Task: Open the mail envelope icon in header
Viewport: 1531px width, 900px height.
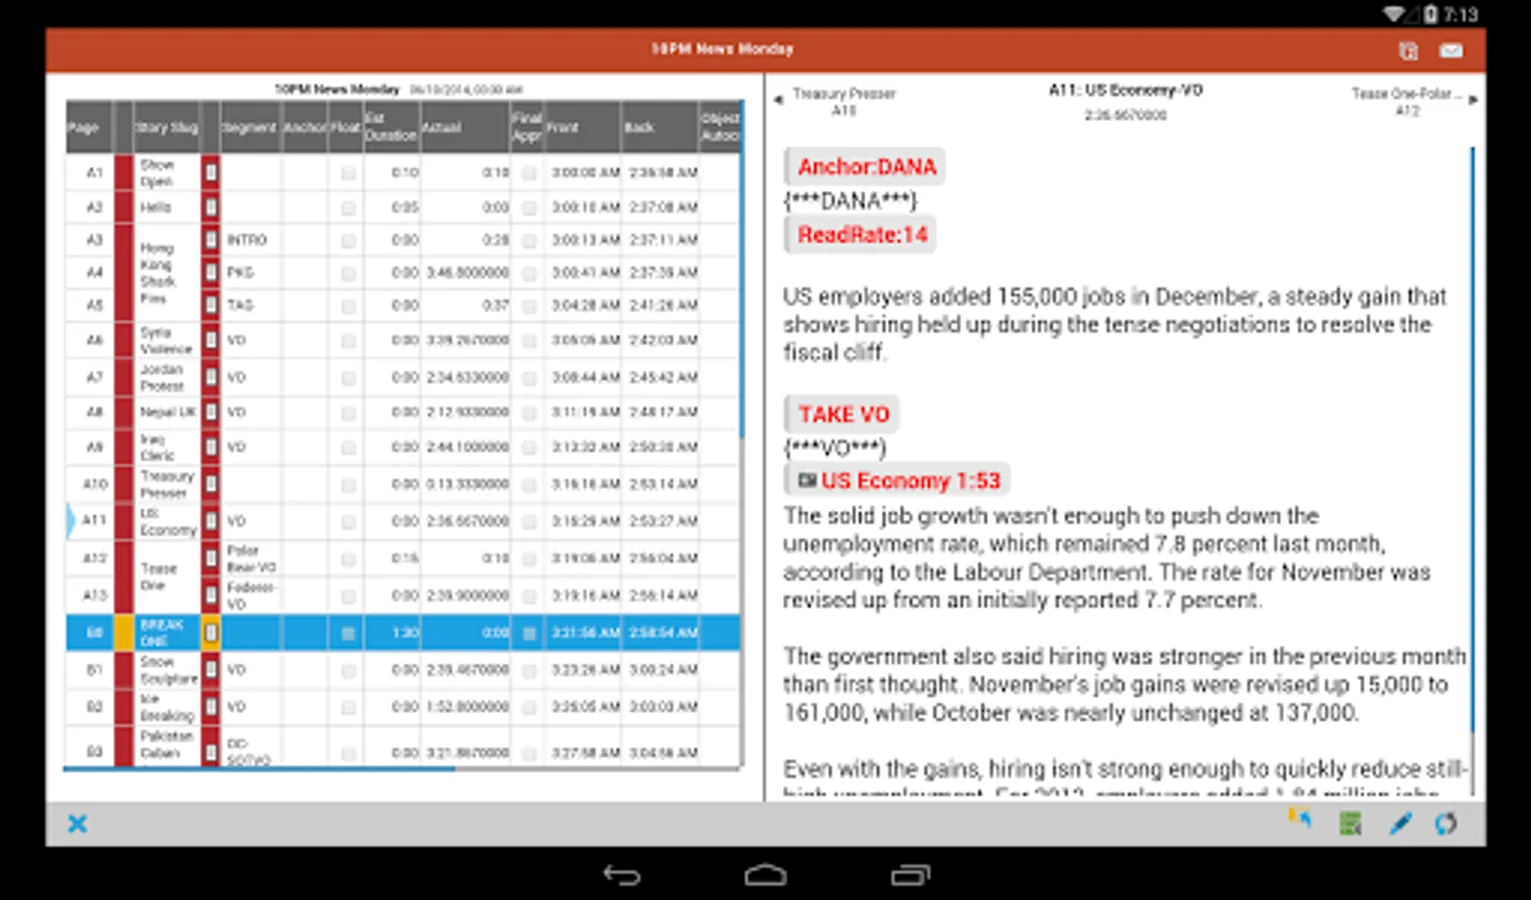Action: 1450,50
